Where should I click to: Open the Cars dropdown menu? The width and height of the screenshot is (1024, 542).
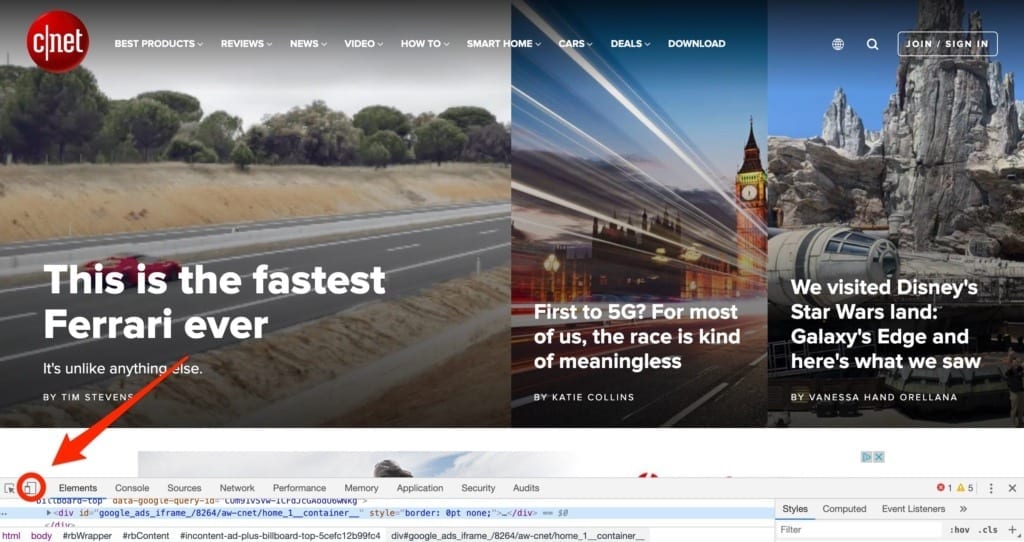coord(575,44)
